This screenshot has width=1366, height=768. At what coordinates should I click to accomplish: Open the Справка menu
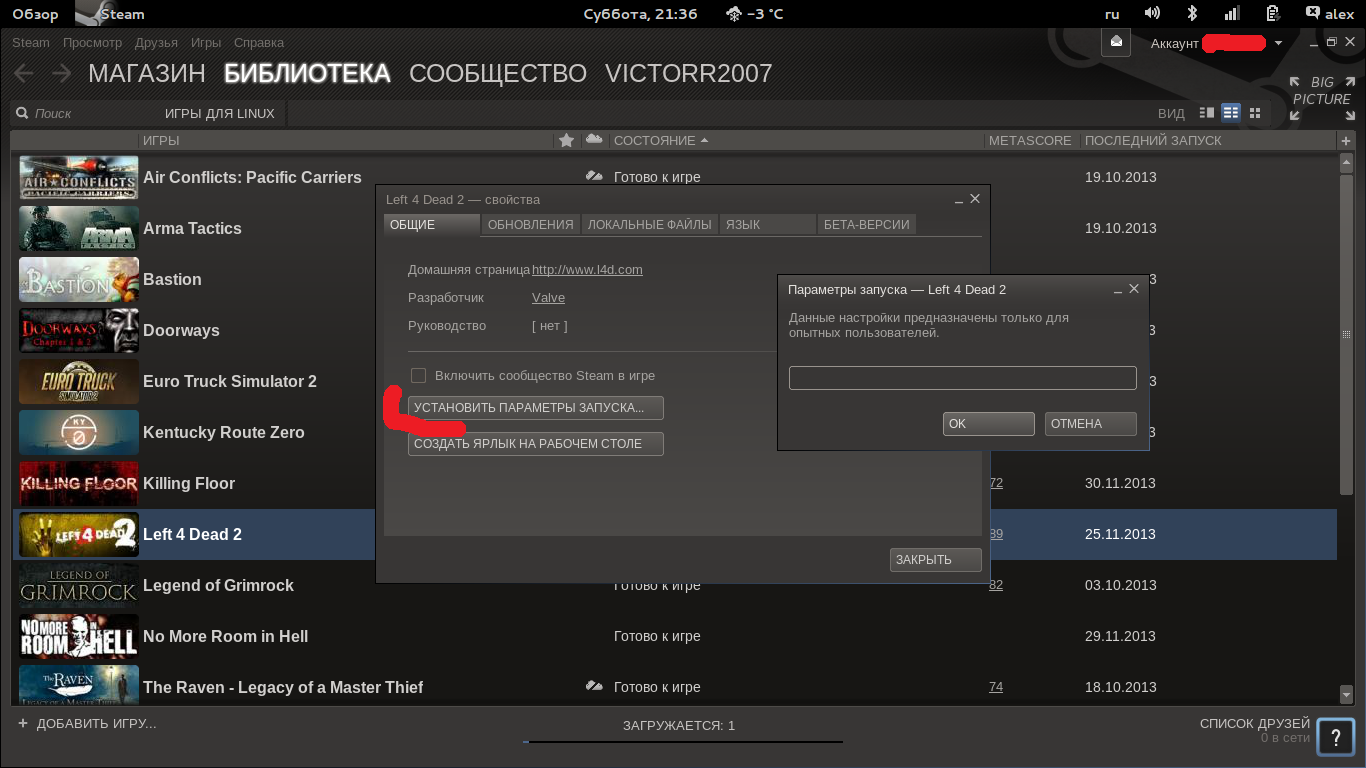259,43
